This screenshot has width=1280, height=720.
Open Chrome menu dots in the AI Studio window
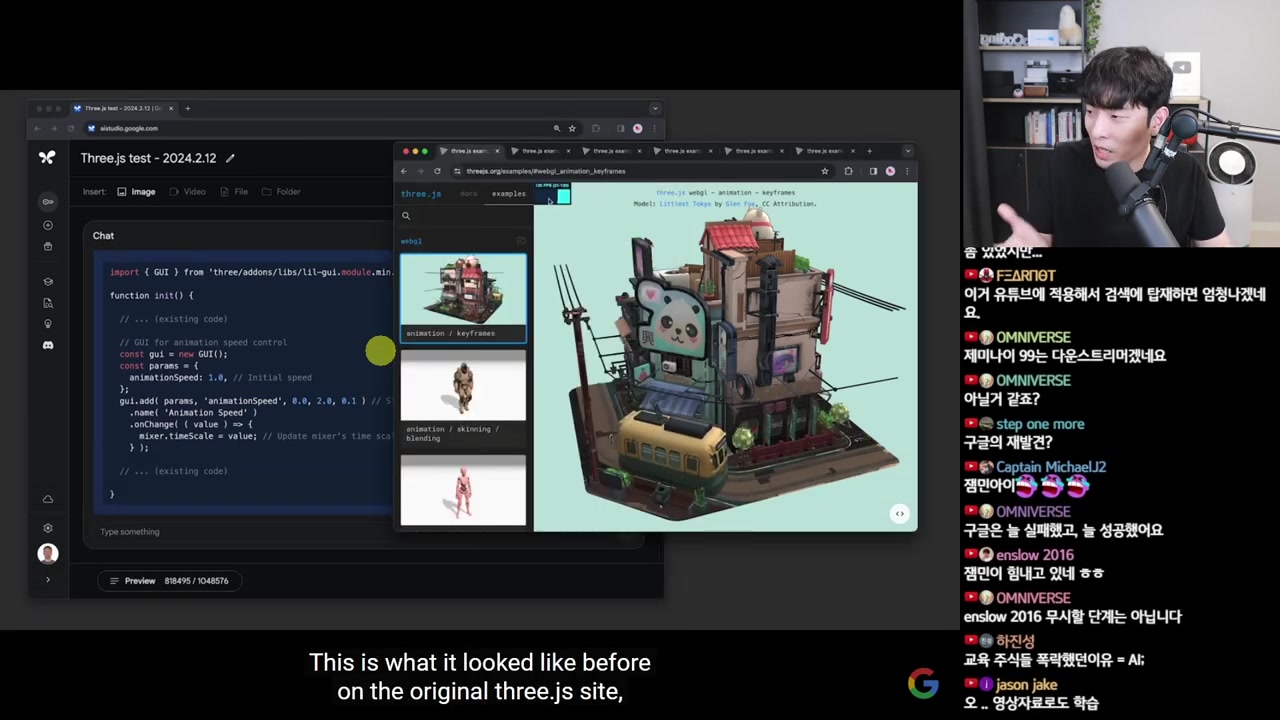(x=654, y=128)
